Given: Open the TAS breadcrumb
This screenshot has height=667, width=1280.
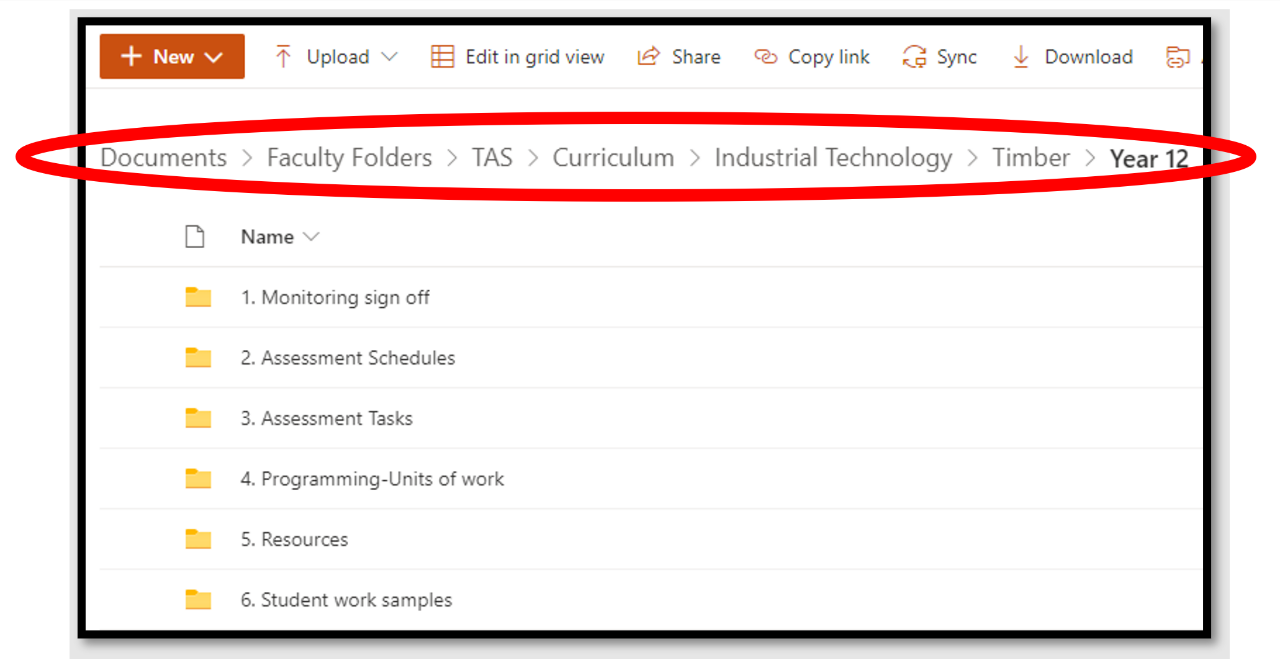Looking at the screenshot, I should pos(492,158).
